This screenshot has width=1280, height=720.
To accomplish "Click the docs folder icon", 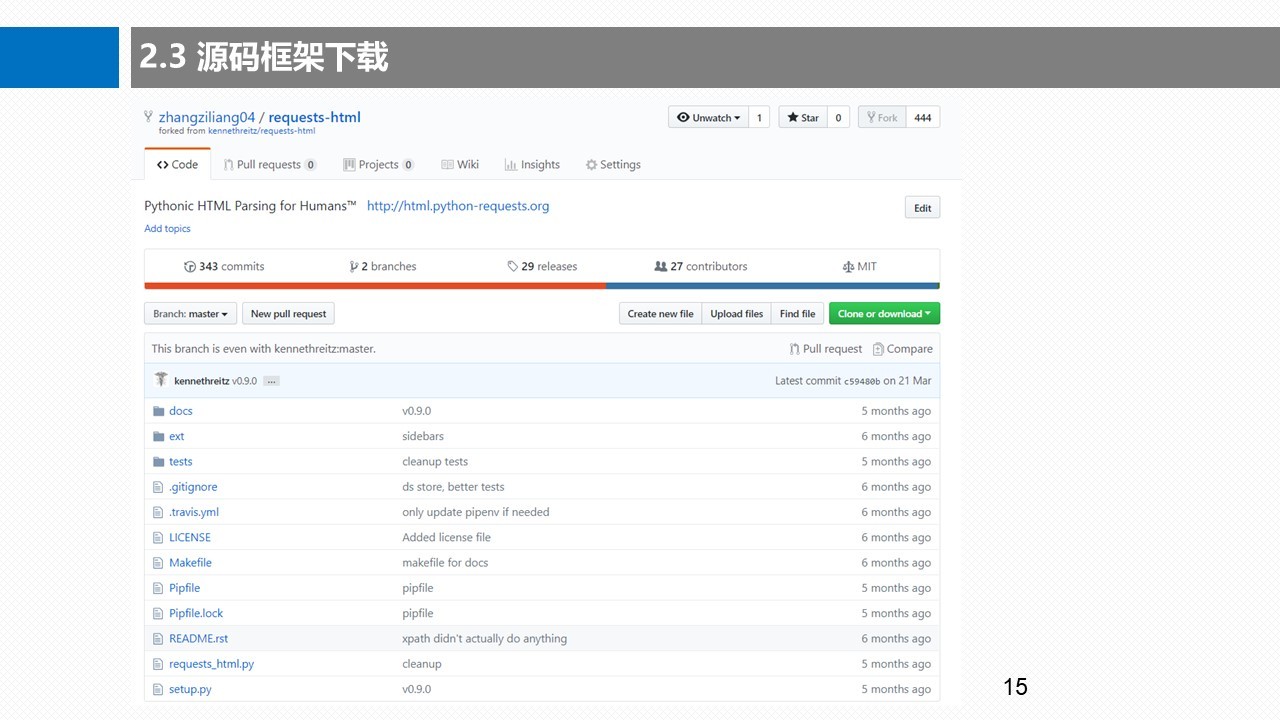I will pyautogui.click(x=158, y=411).
